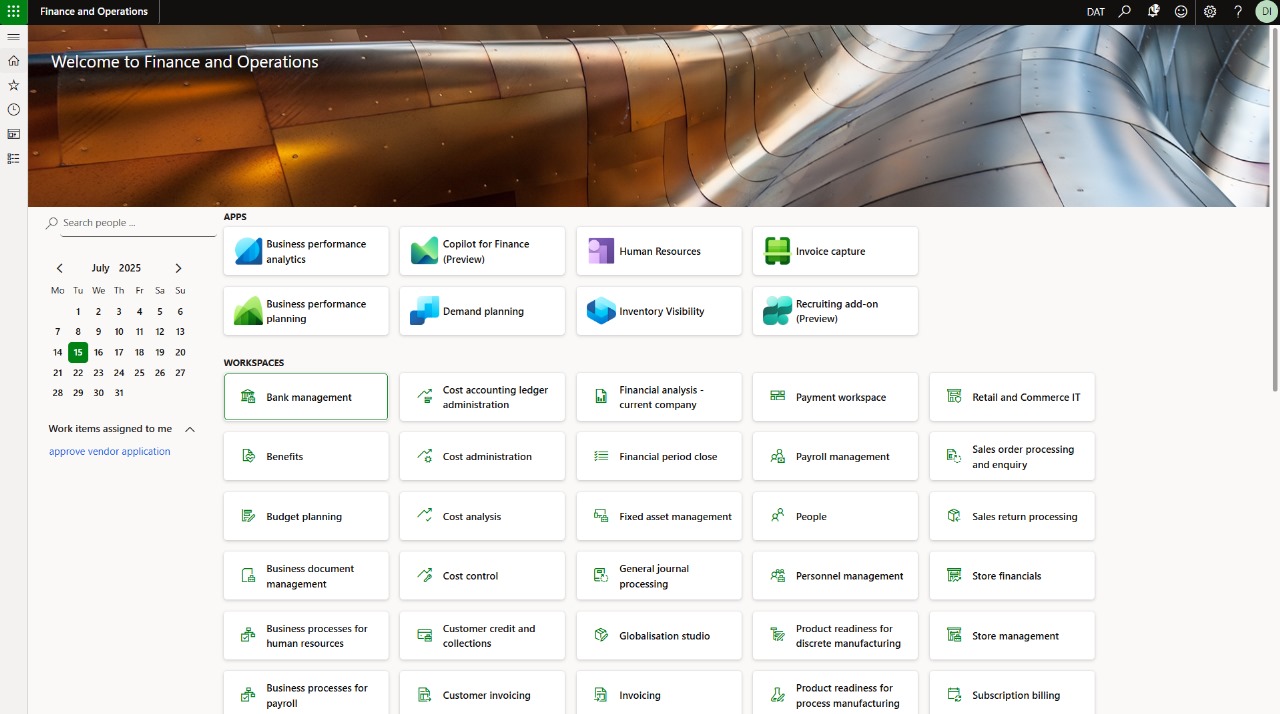Open the Store management workspace
1280x714 pixels.
(1012, 636)
